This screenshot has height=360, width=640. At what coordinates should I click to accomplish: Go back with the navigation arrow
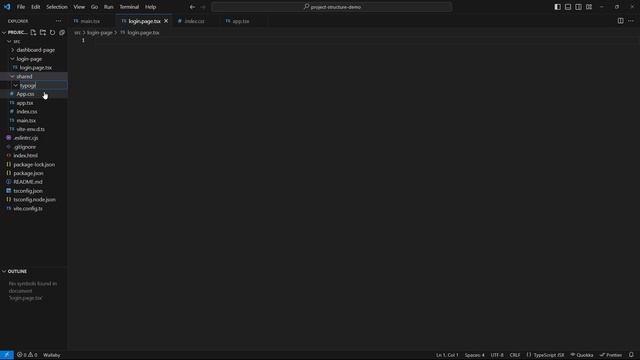(192, 7)
